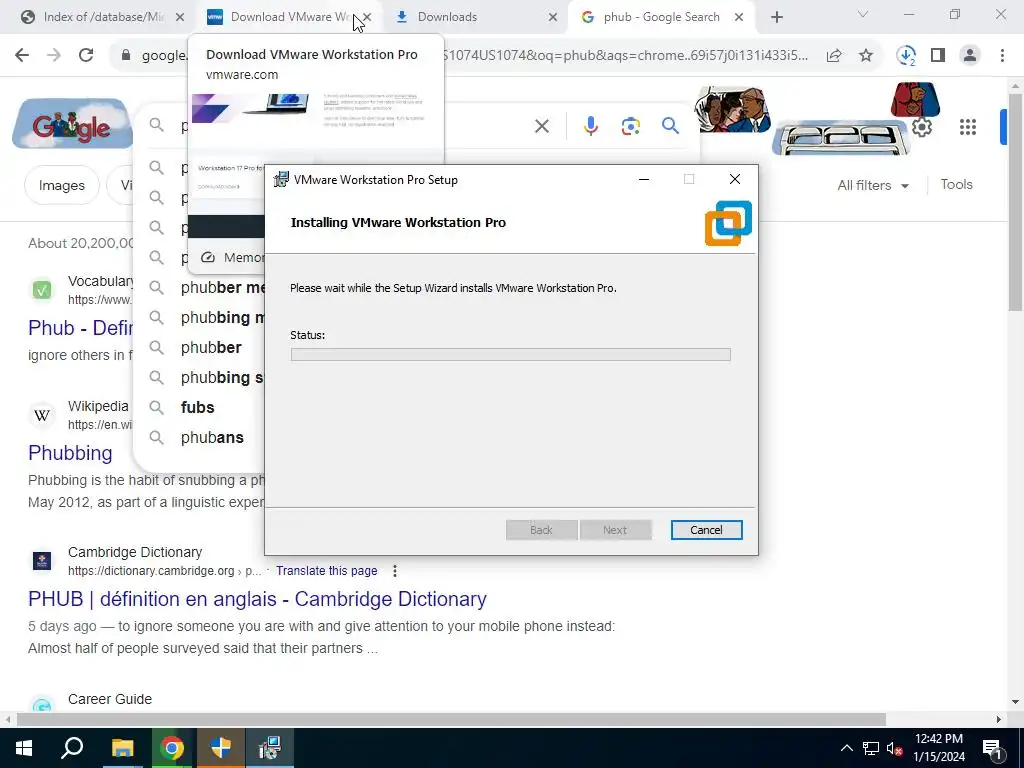Open a new Chrome tab

tap(776, 17)
